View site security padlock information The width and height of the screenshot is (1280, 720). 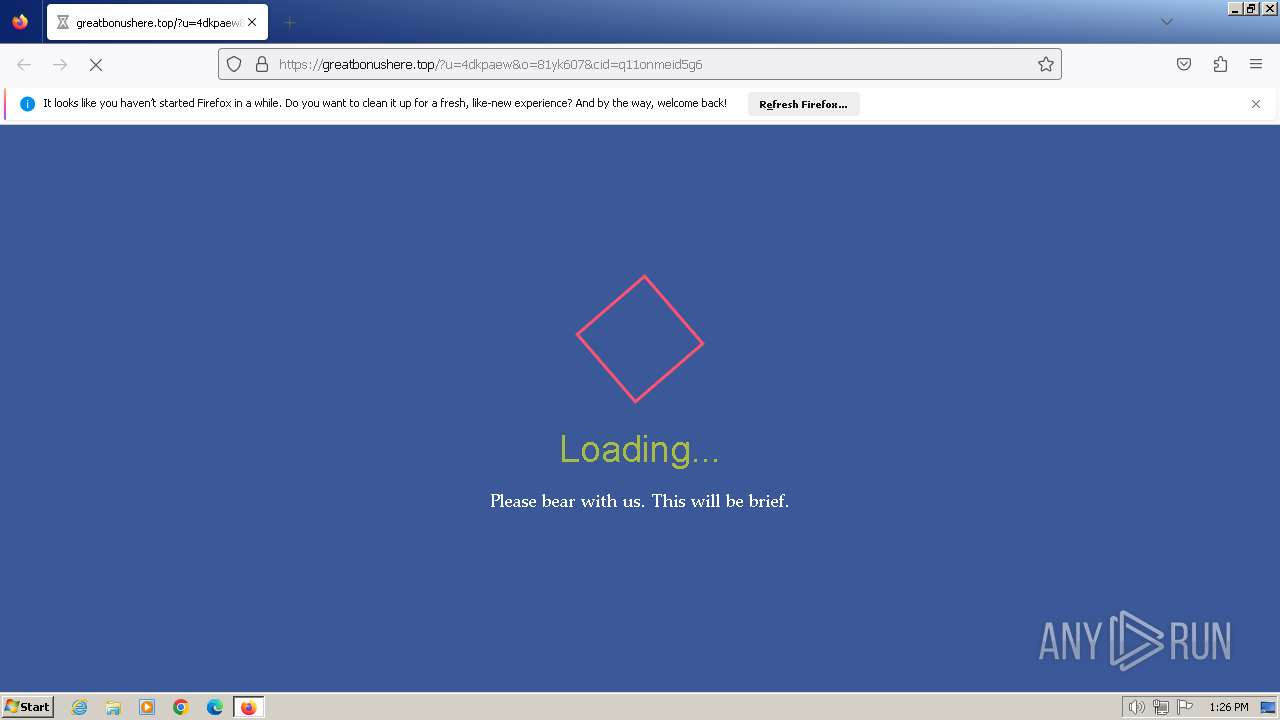click(x=262, y=64)
